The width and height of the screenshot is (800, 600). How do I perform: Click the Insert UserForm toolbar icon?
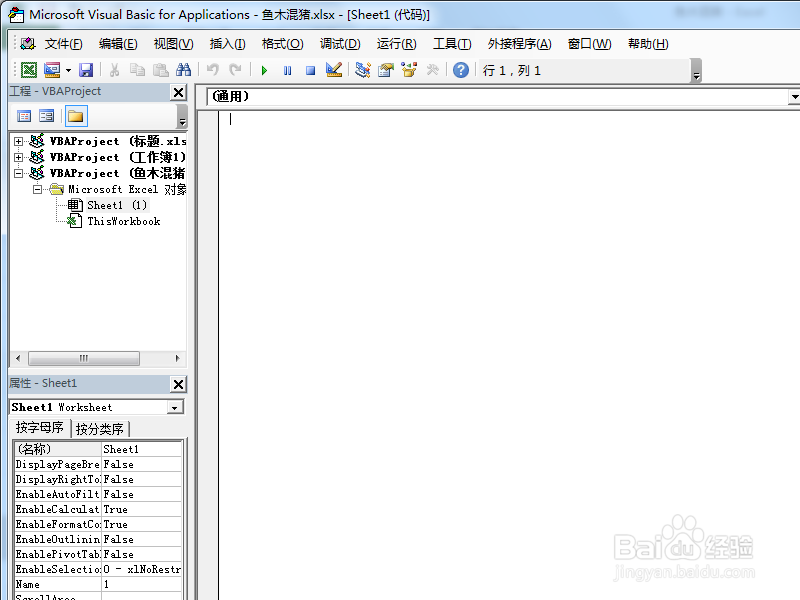(x=52, y=69)
